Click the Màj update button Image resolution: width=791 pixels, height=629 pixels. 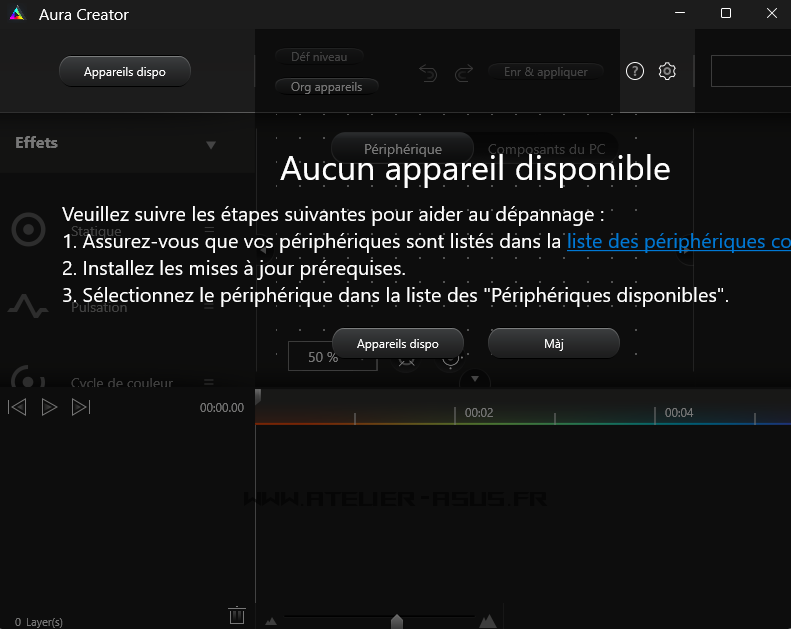point(554,343)
